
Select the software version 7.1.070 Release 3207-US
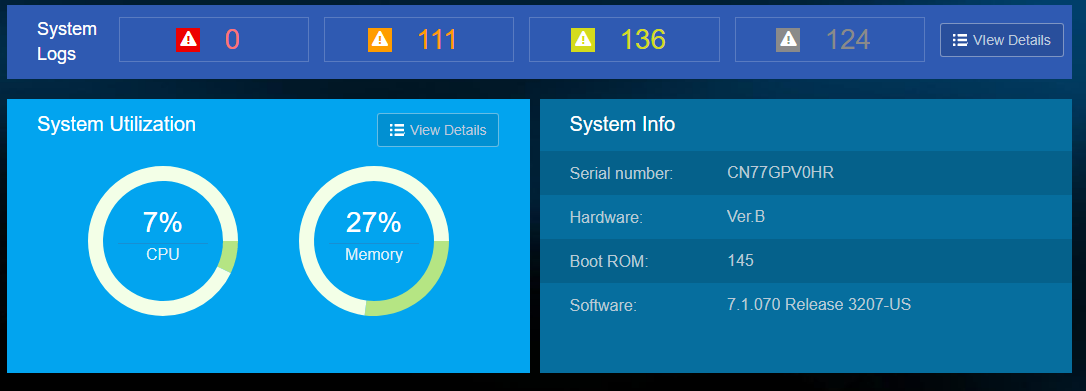819,304
